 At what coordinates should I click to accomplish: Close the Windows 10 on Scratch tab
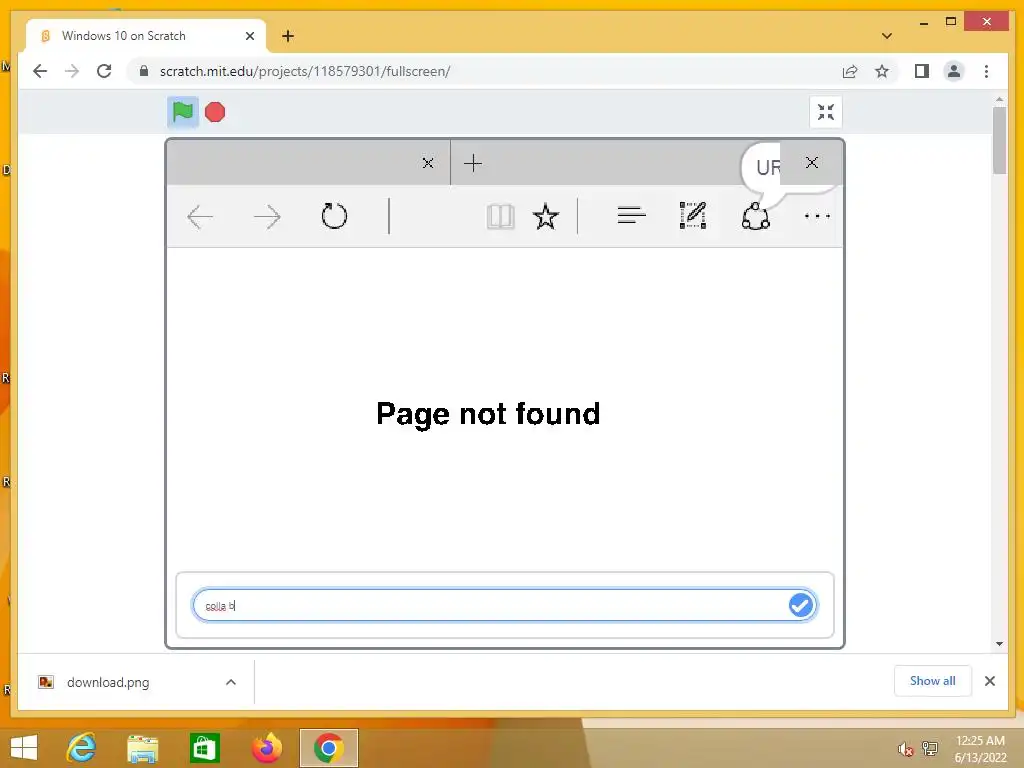[249, 36]
